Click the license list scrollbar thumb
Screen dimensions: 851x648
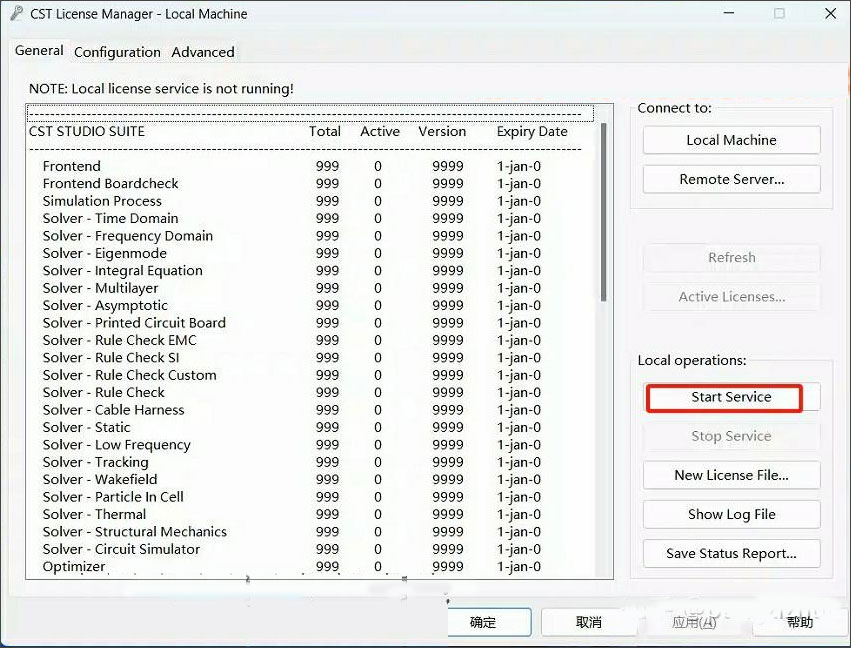[604, 212]
